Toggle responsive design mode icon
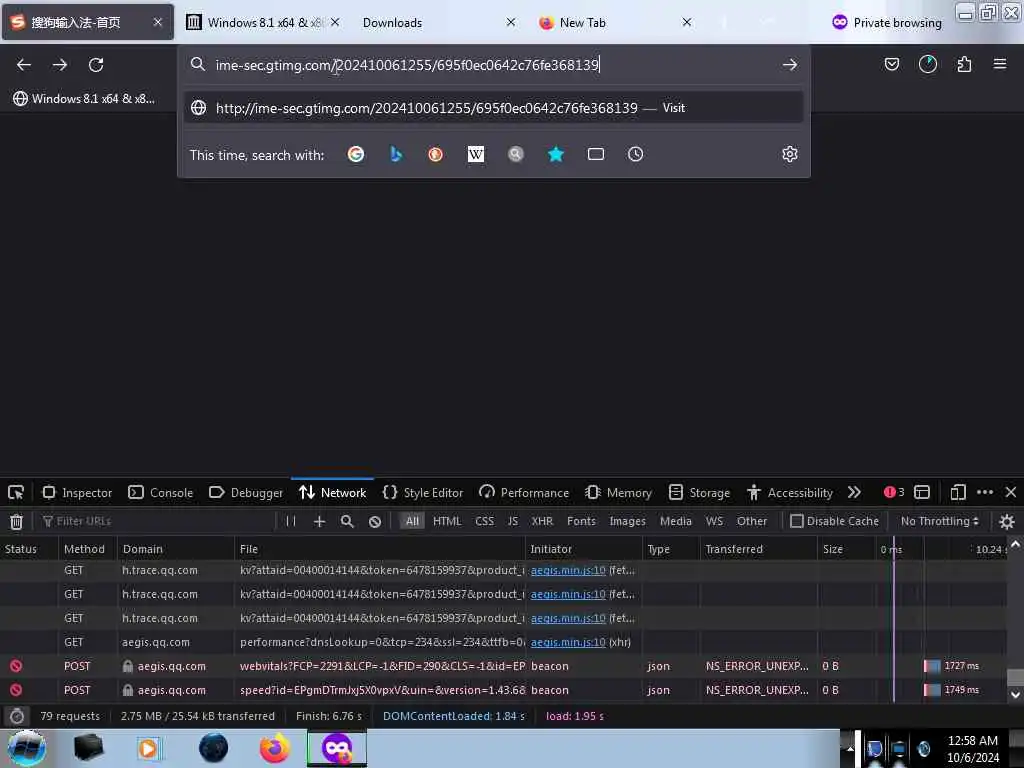Screen dimensions: 1024x768 [958, 492]
